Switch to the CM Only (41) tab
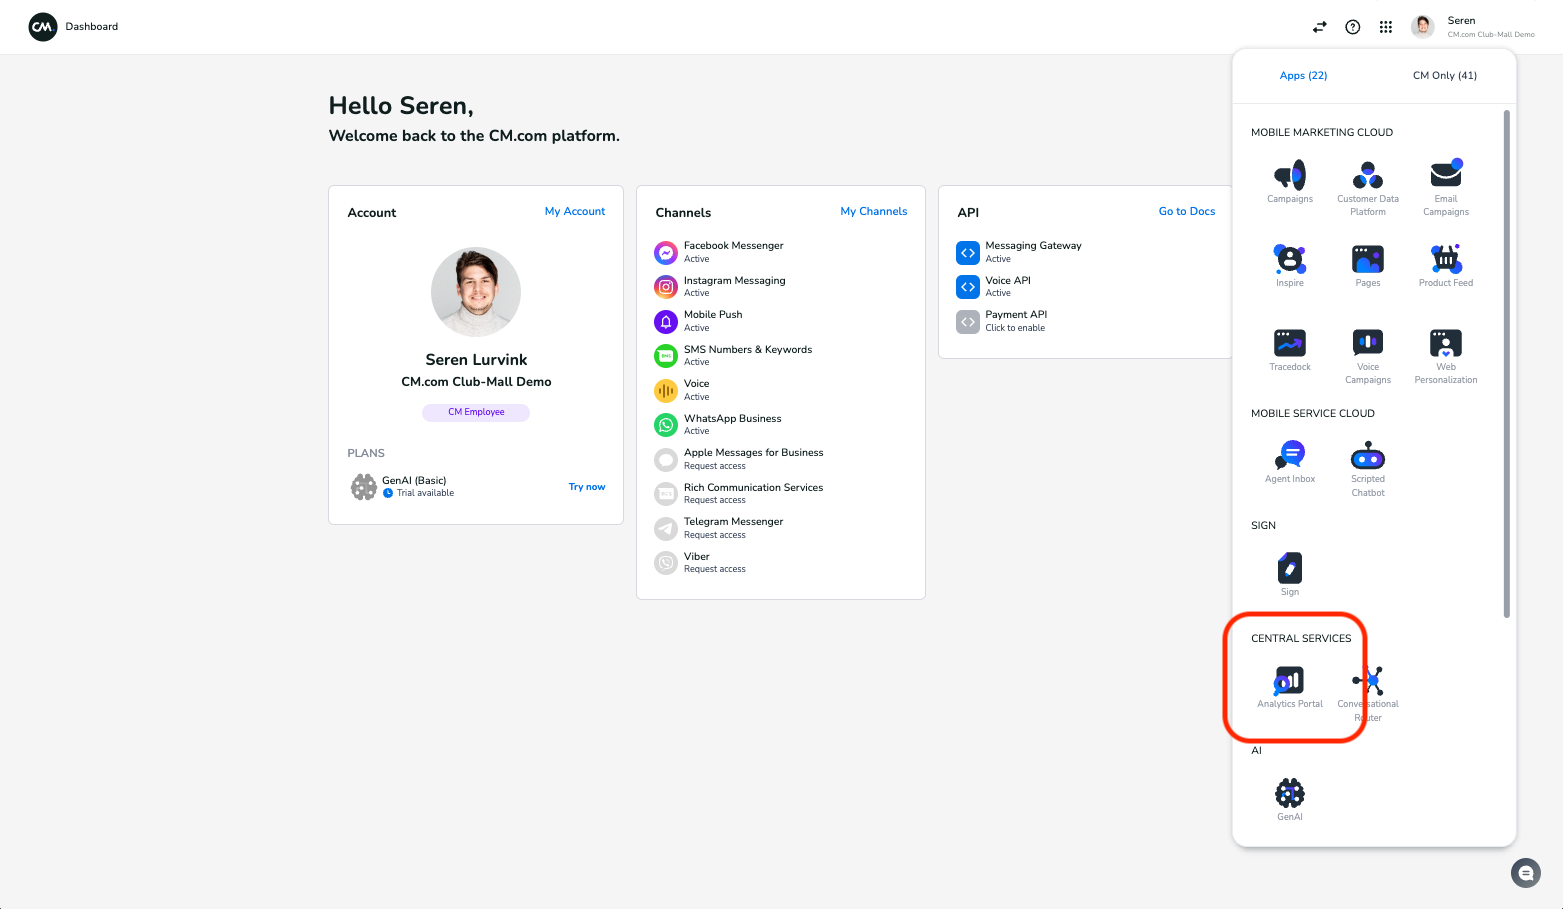The height and width of the screenshot is (909, 1563). pos(1444,76)
